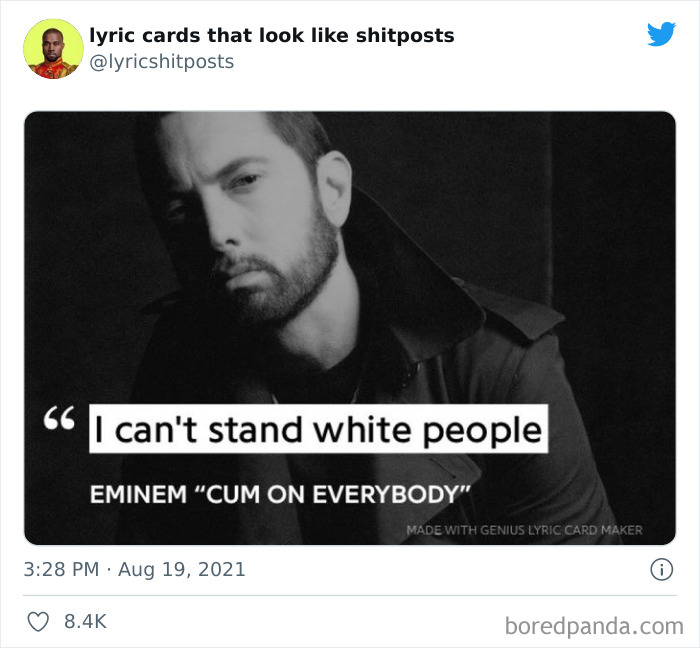The width and height of the screenshot is (700, 648).
Task: Click the large opening quotation mark
Action: click(59, 419)
